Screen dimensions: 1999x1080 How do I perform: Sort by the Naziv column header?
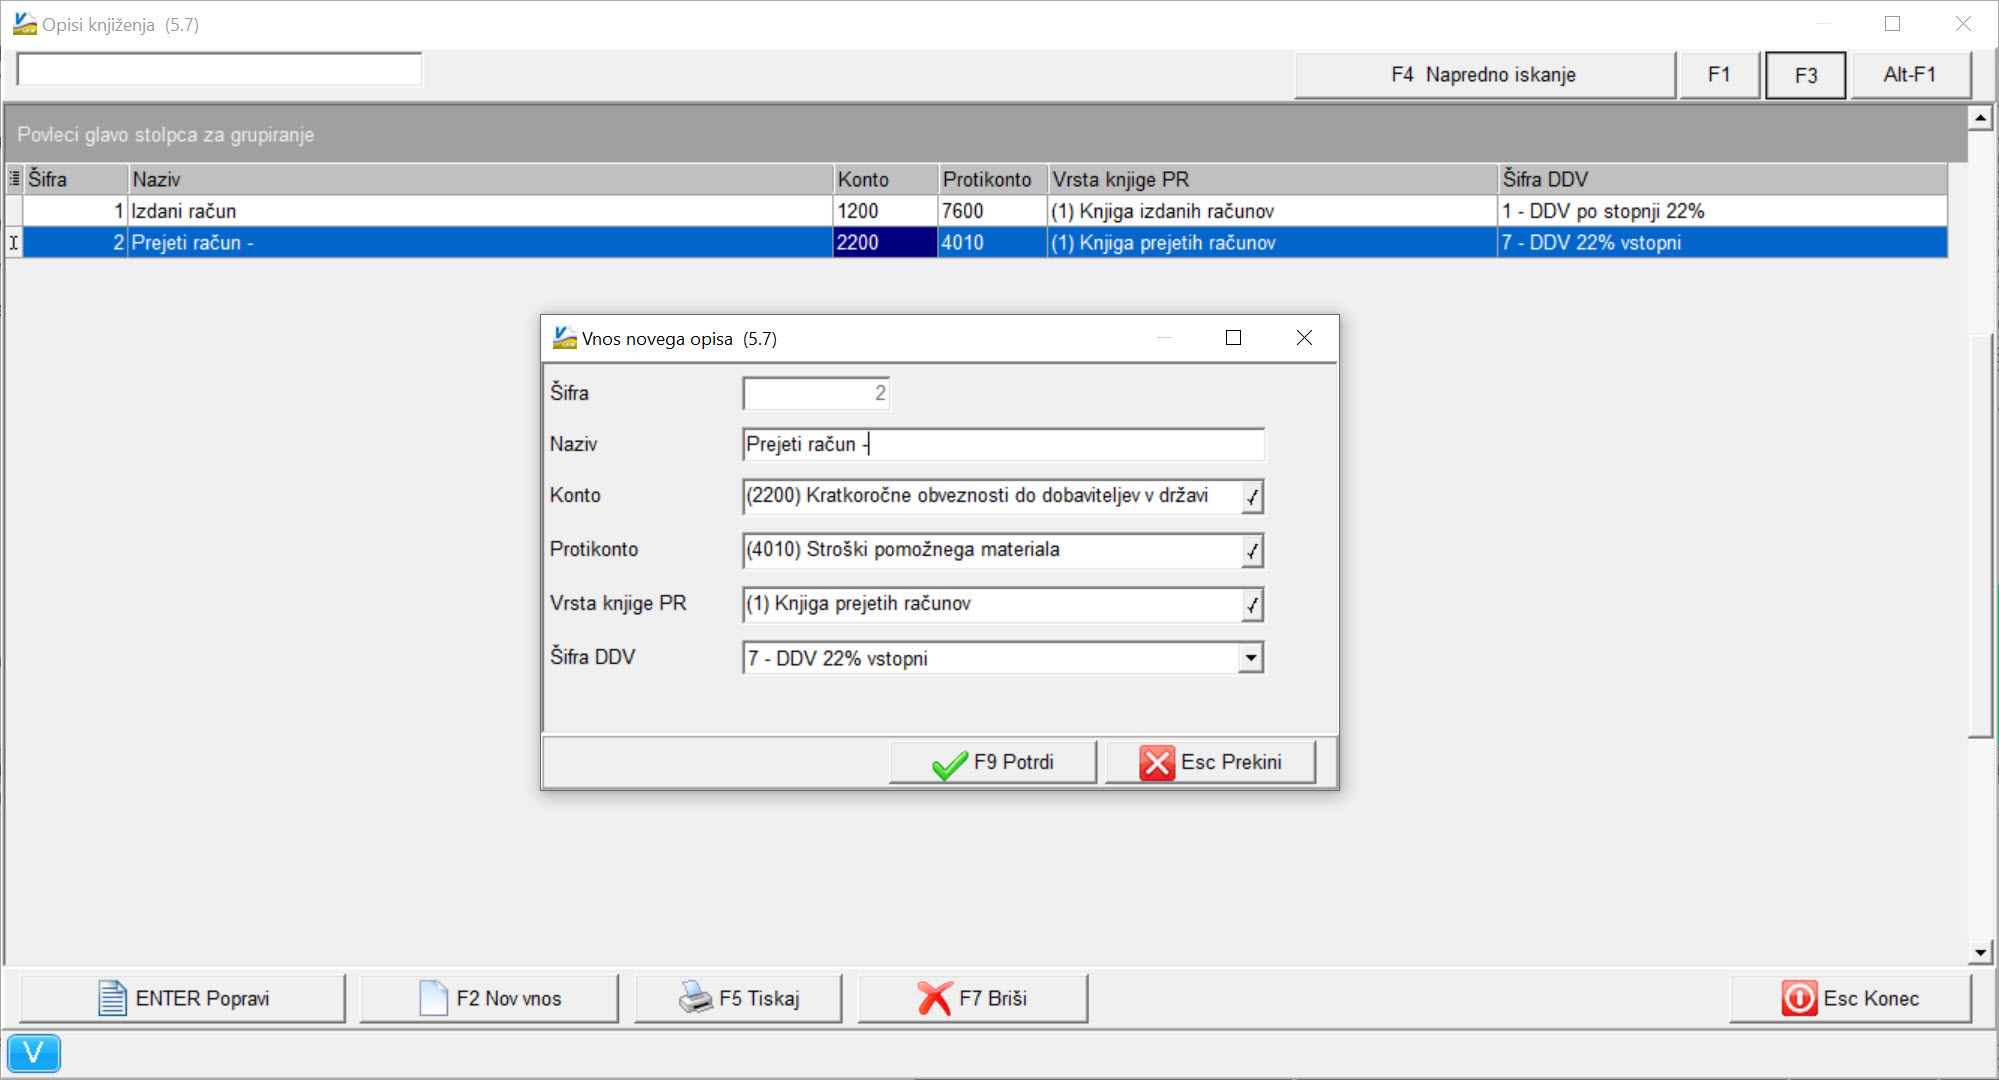(481, 179)
